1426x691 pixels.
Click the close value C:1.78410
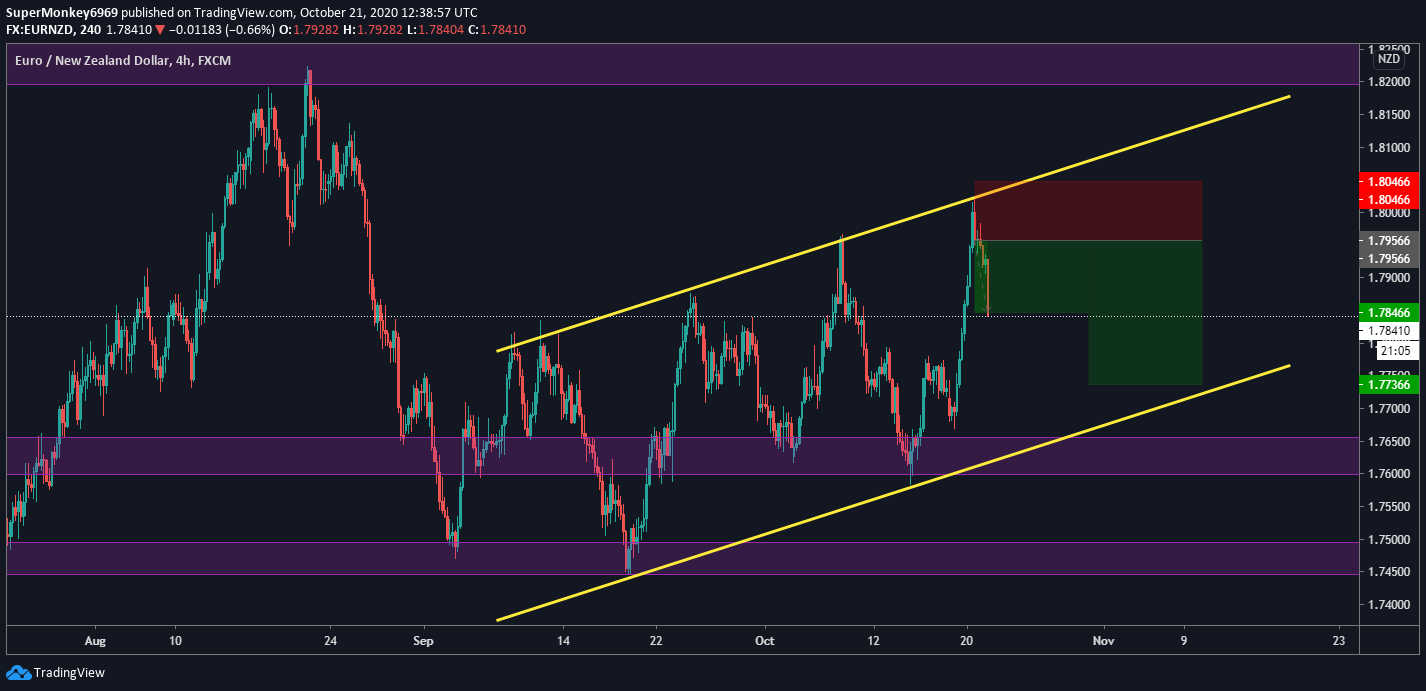click(495, 30)
